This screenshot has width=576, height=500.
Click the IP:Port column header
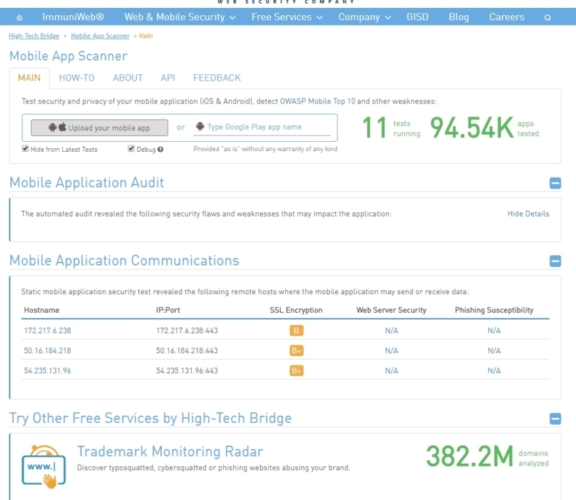[168, 310]
